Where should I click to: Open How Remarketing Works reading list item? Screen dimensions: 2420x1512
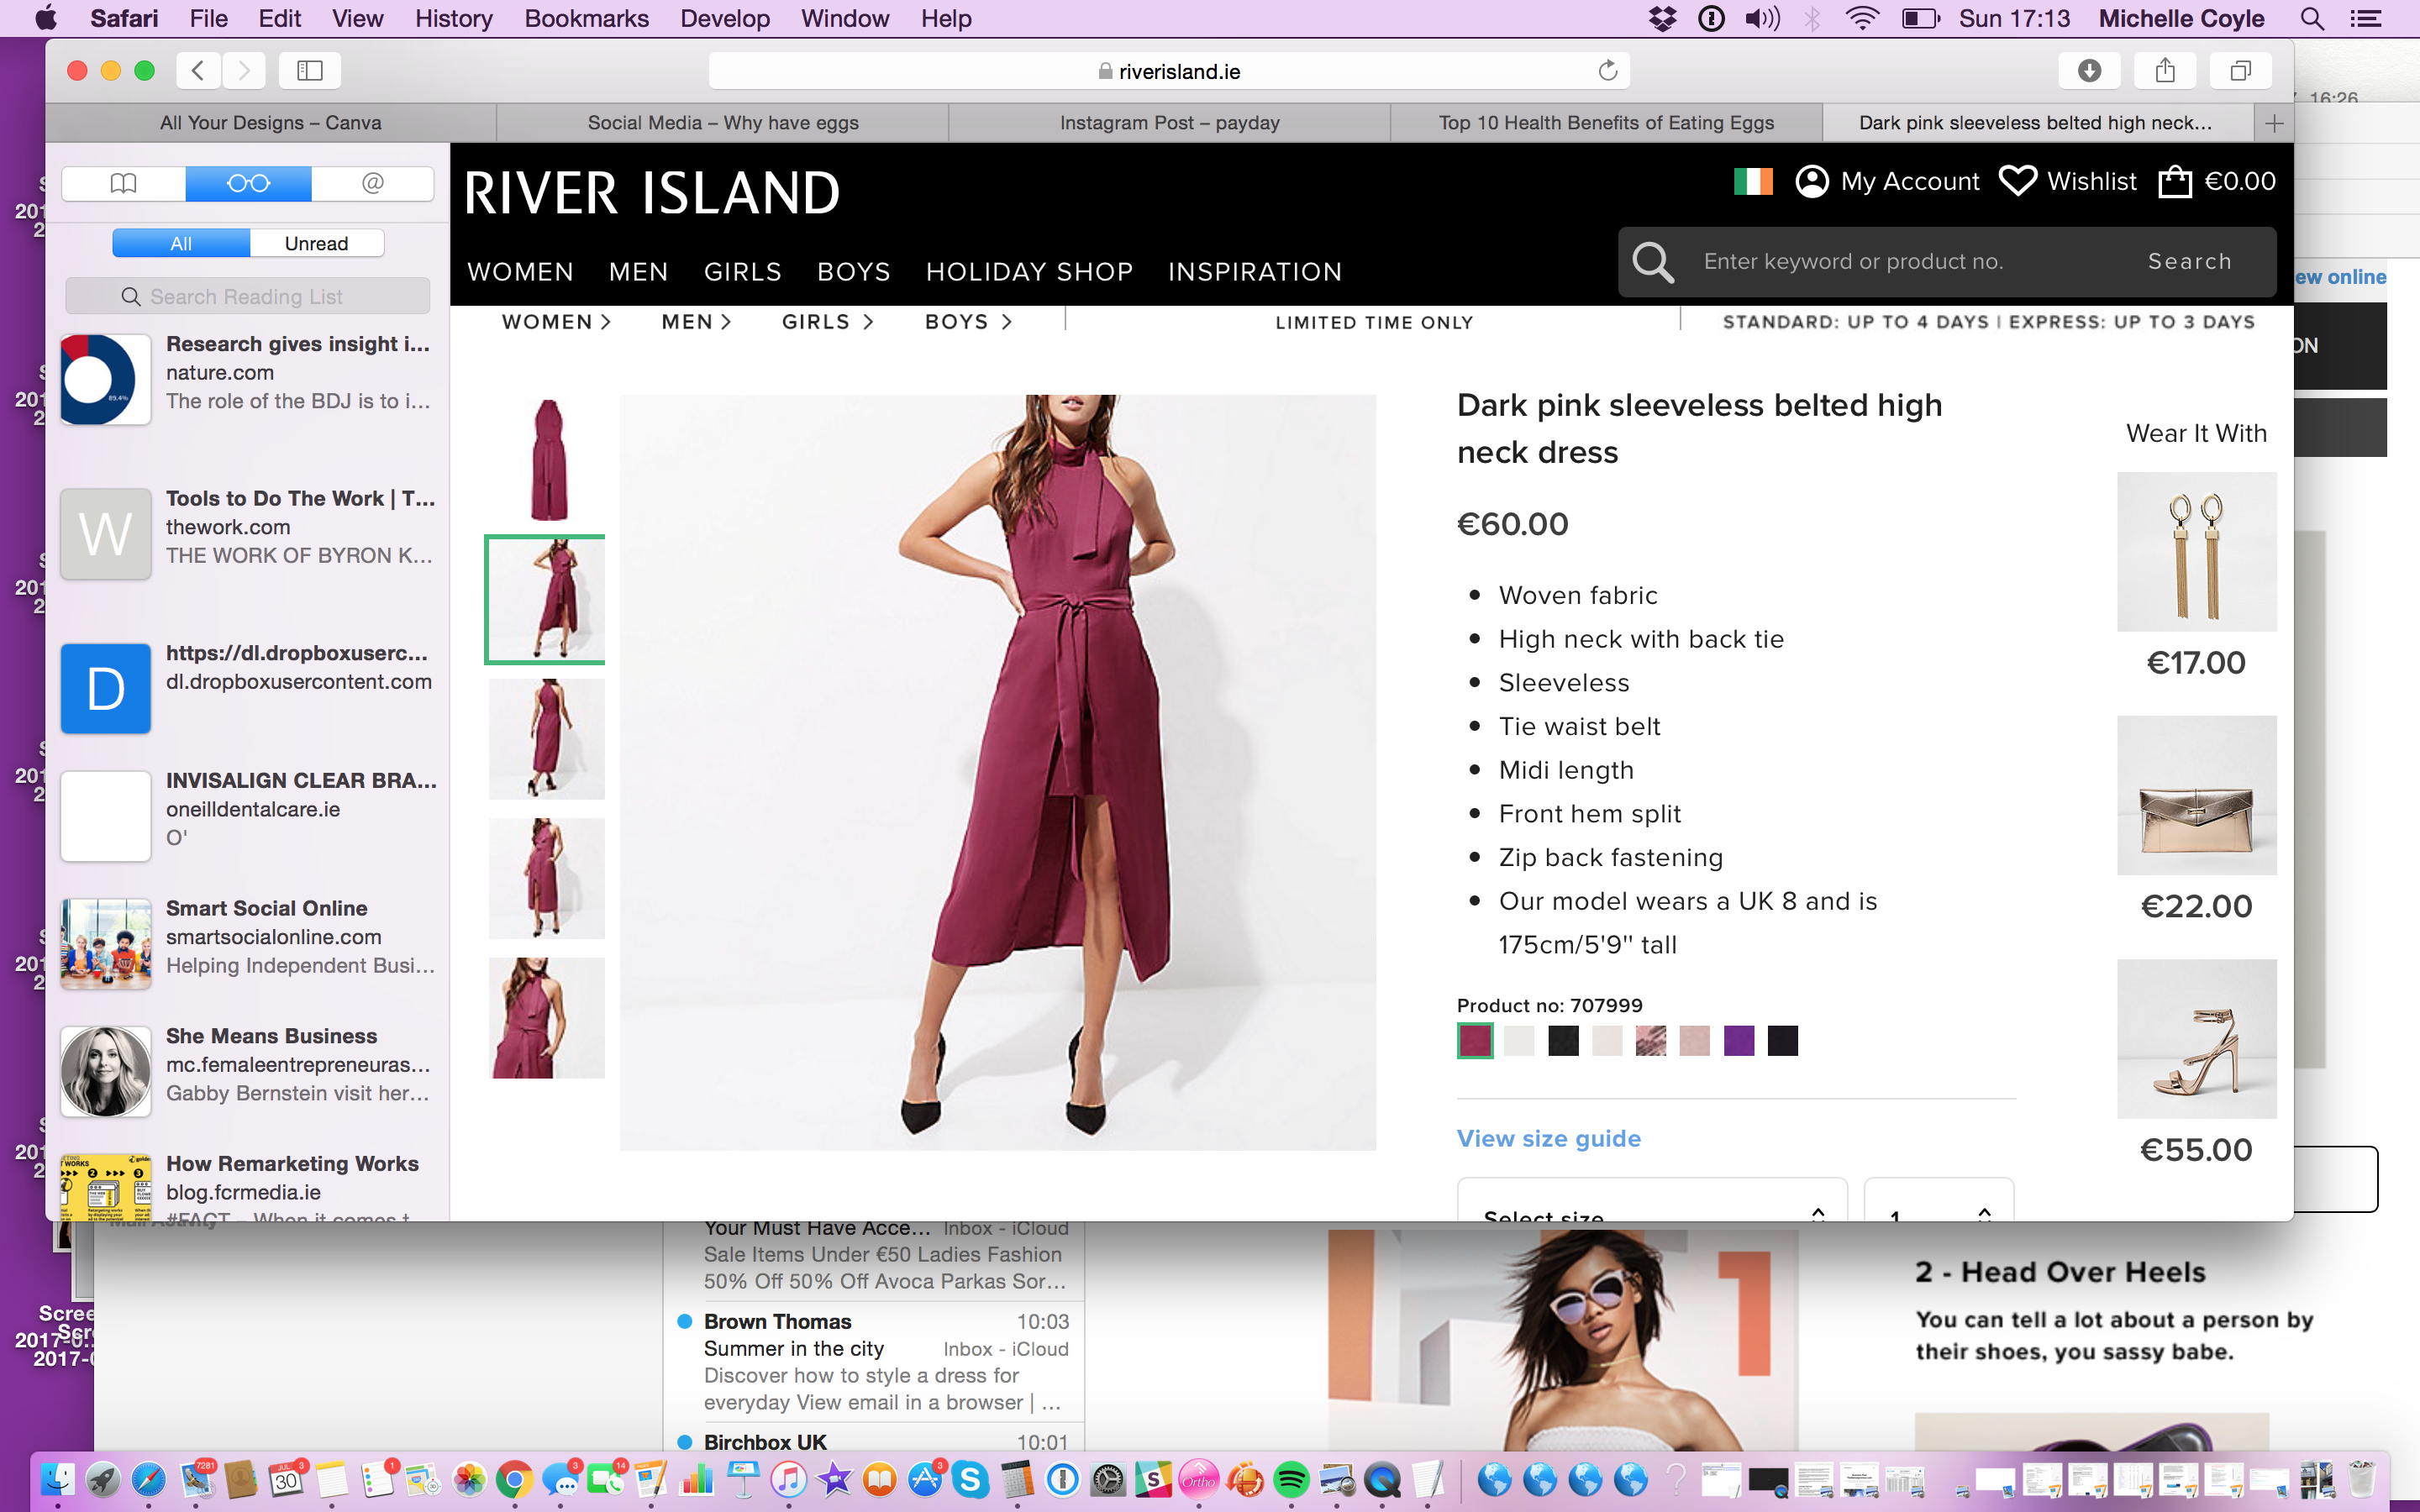[x=248, y=1185]
